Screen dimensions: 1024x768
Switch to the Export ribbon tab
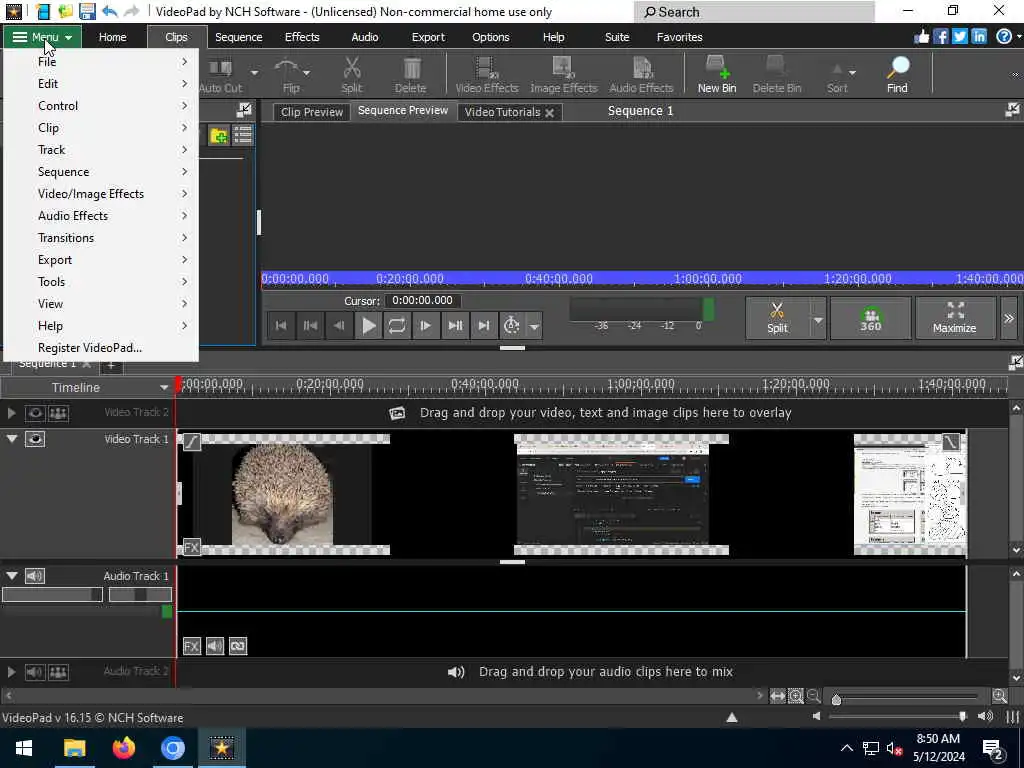[x=428, y=37]
